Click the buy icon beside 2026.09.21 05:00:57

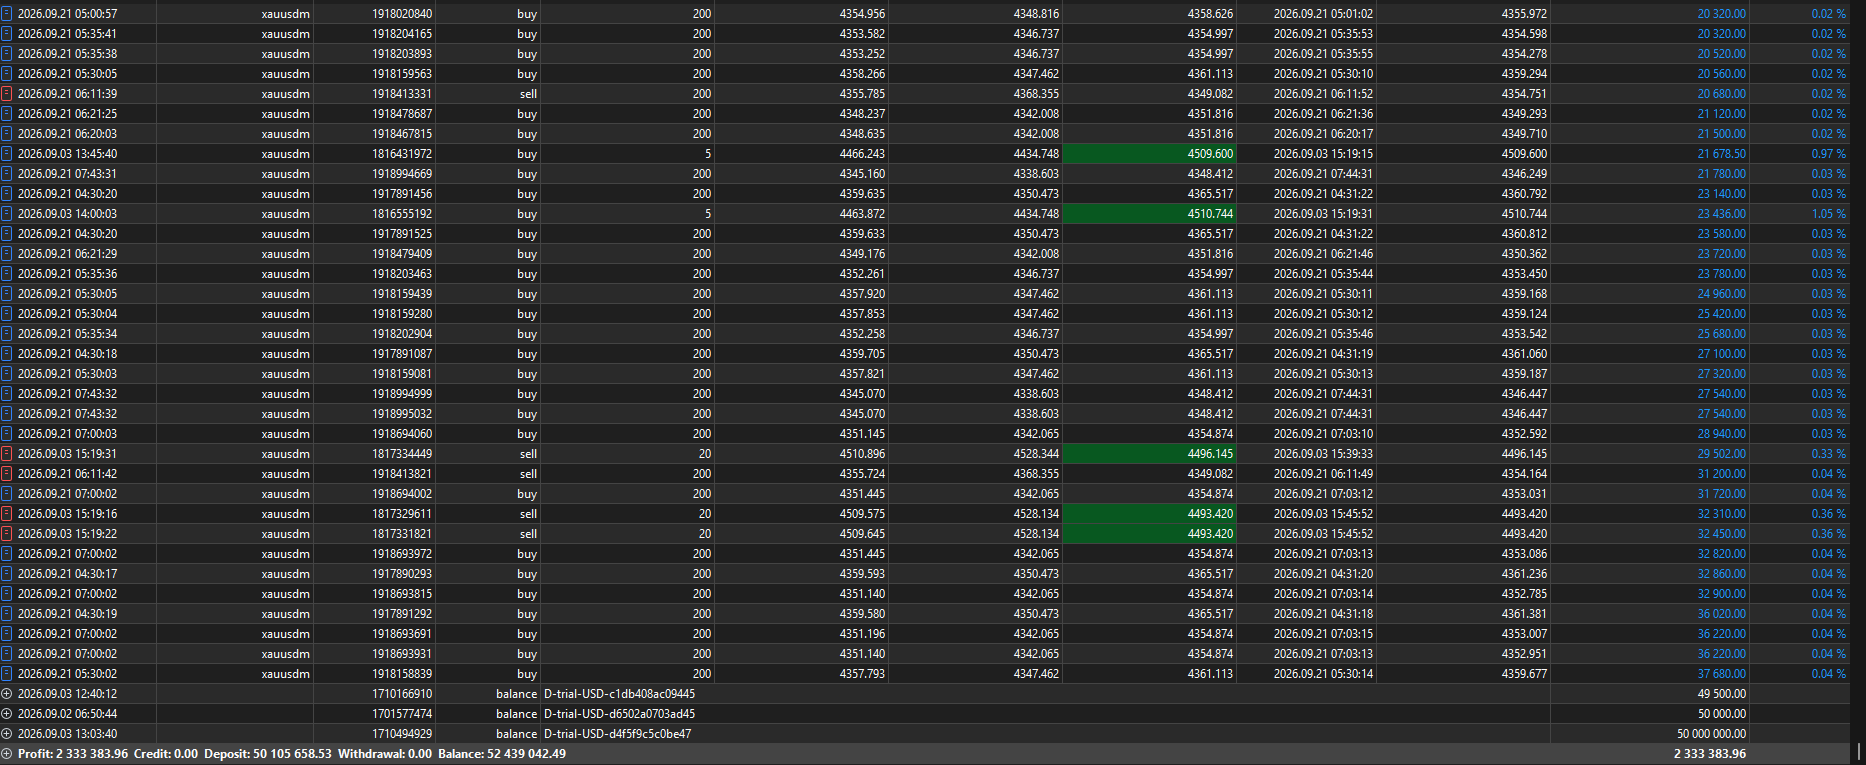tap(7, 13)
